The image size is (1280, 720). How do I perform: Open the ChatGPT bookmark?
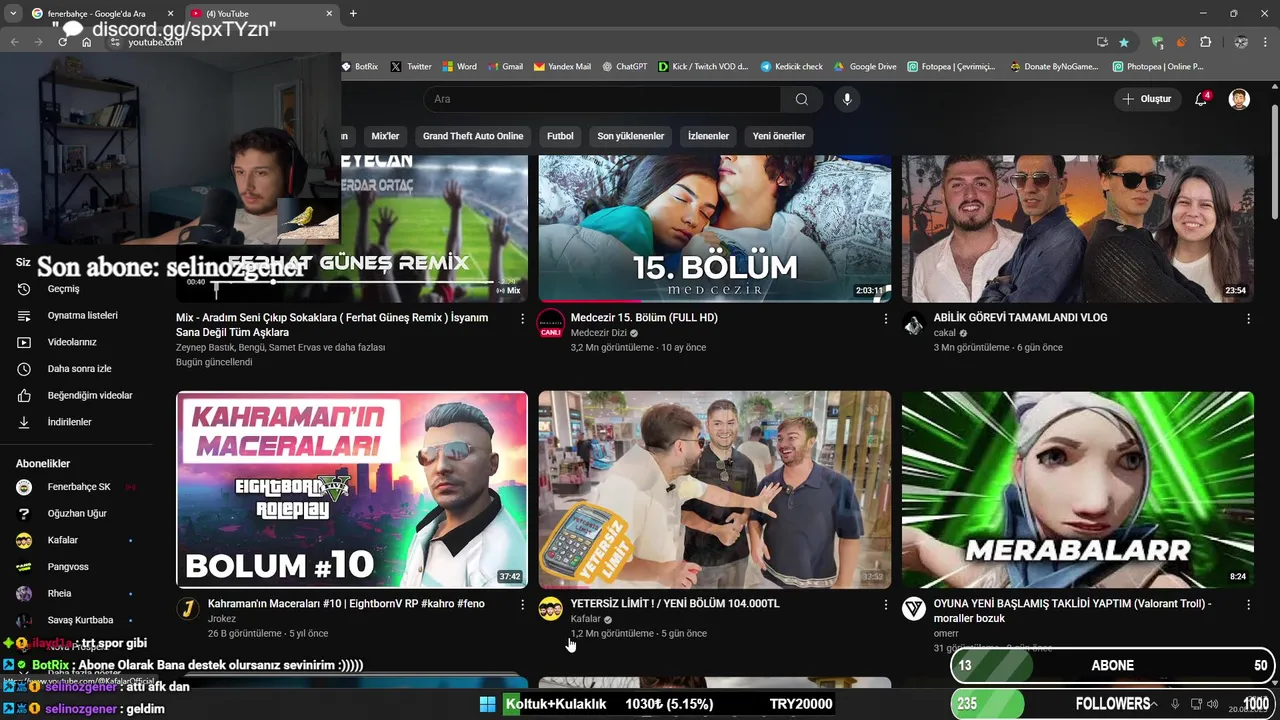624,66
